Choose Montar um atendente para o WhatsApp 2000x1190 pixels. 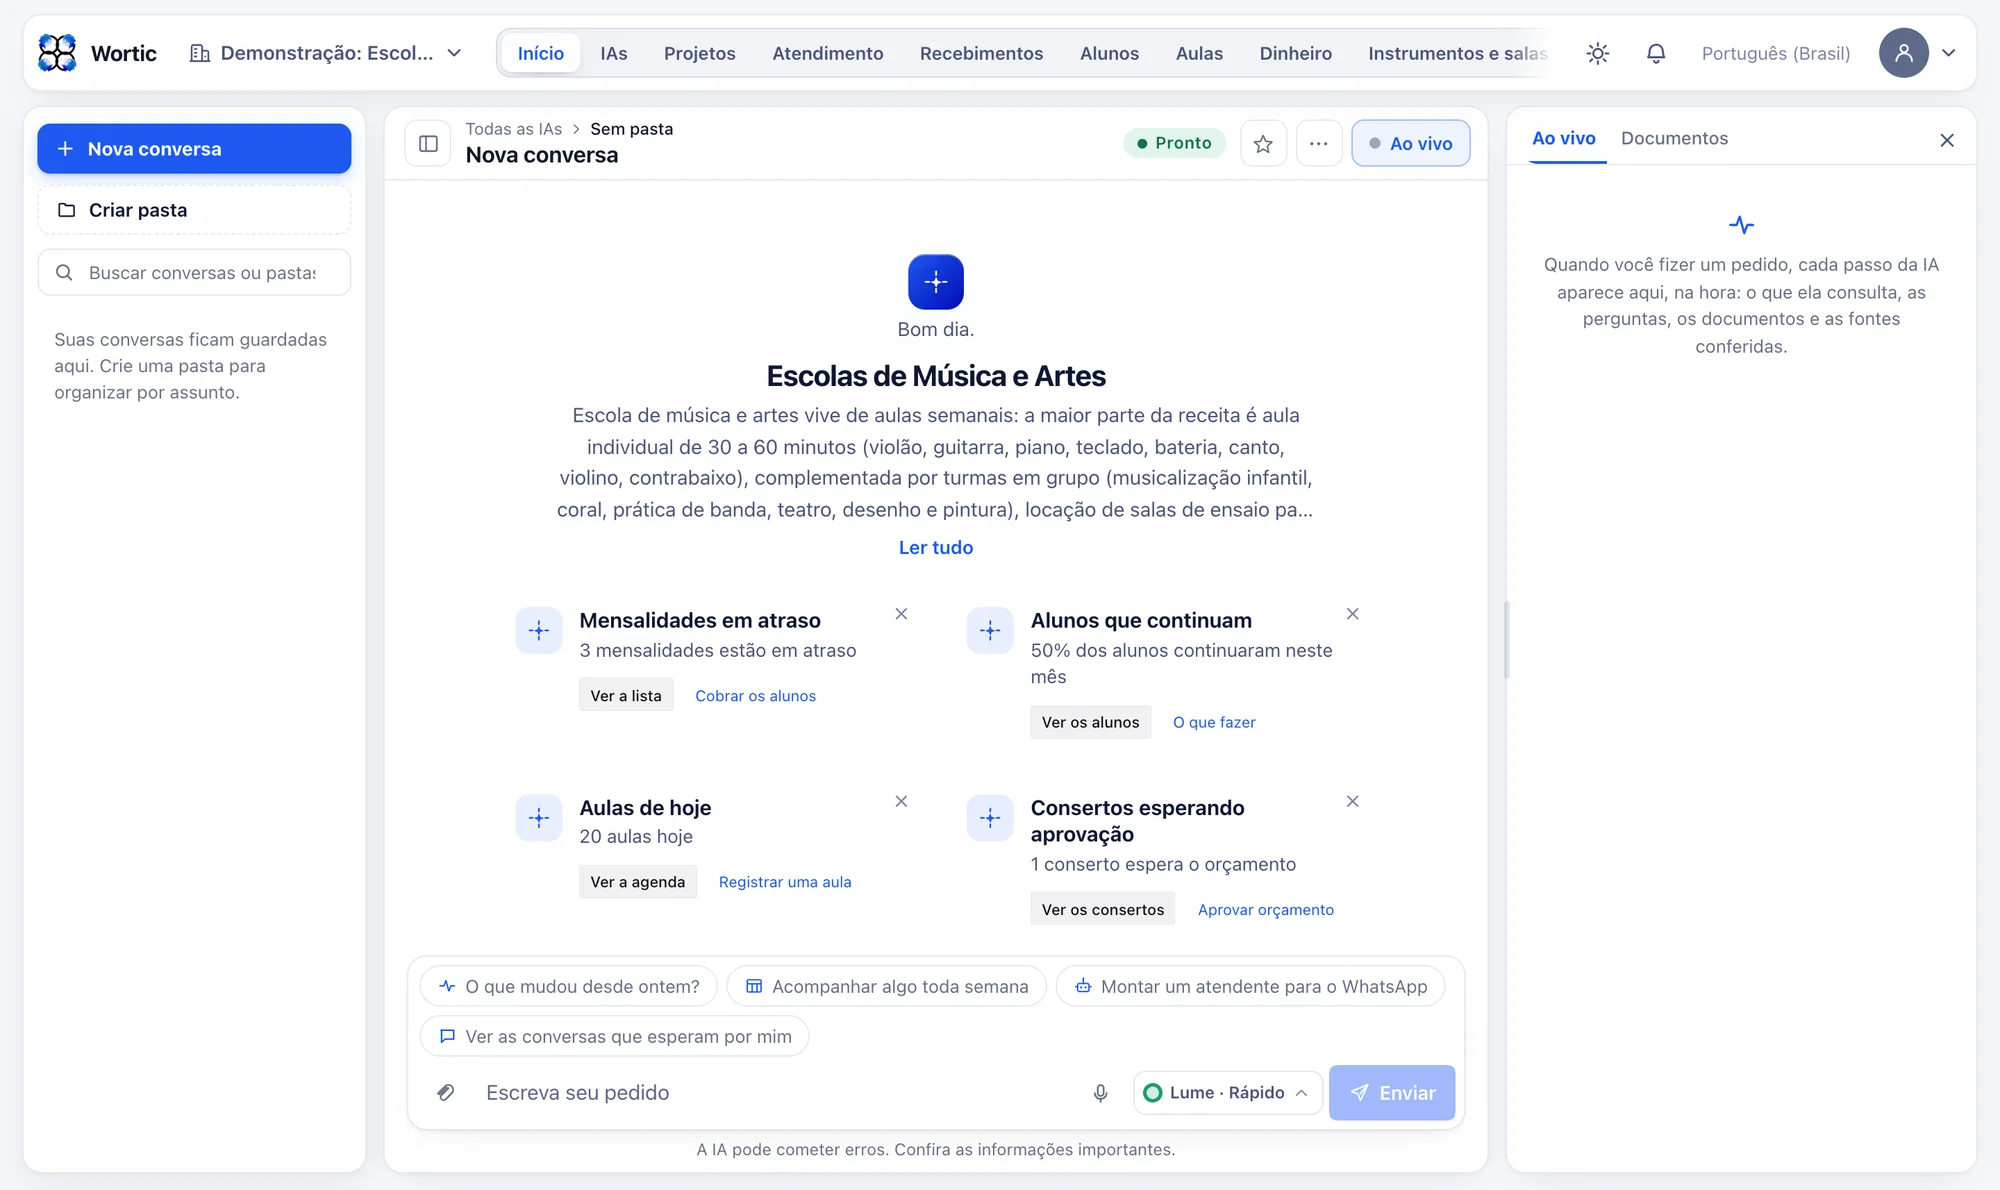click(1250, 986)
